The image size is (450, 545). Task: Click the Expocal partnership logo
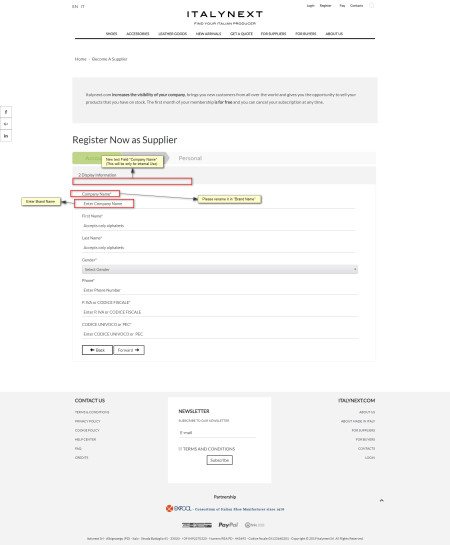pyautogui.click(x=179, y=509)
